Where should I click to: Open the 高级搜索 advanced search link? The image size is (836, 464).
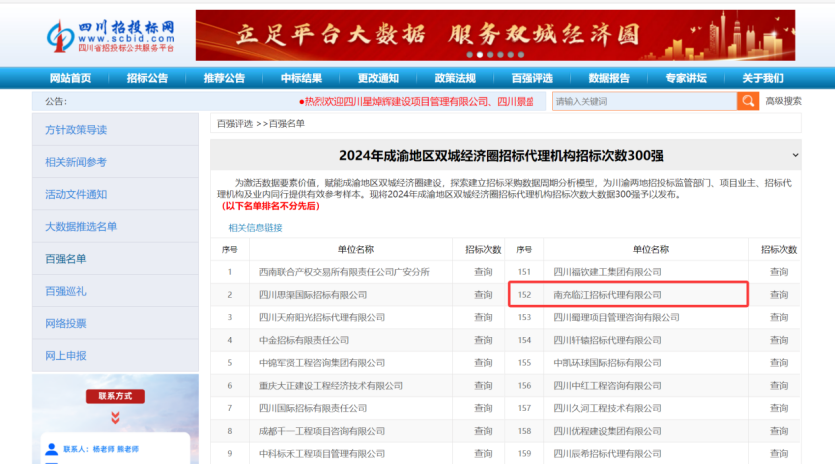(783, 101)
